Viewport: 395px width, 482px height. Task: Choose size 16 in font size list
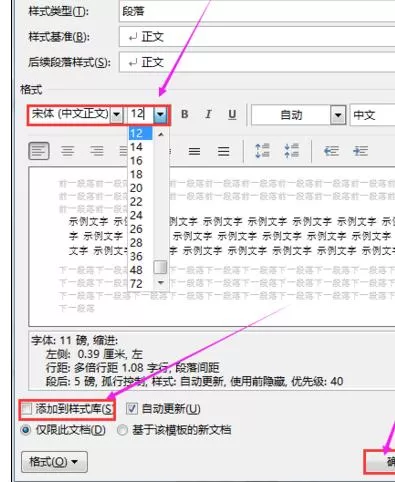(140, 161)
